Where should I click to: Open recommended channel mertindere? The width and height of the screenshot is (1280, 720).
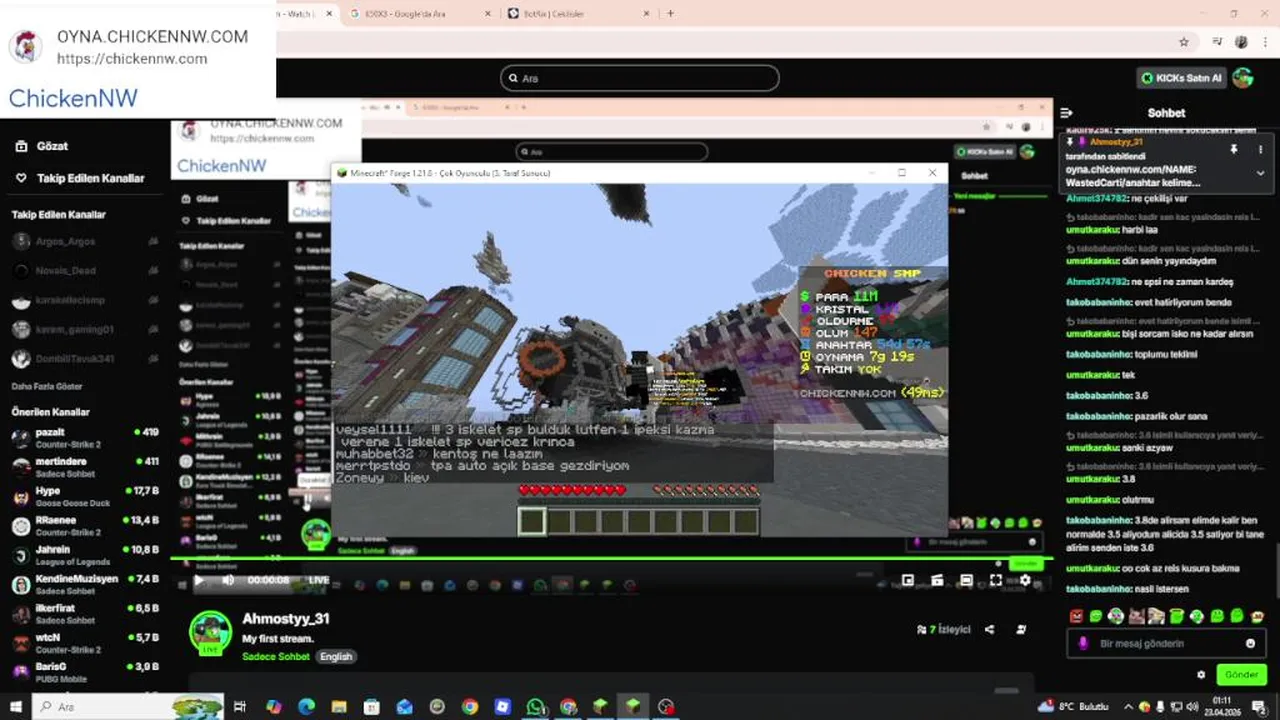tap(85, 467)
